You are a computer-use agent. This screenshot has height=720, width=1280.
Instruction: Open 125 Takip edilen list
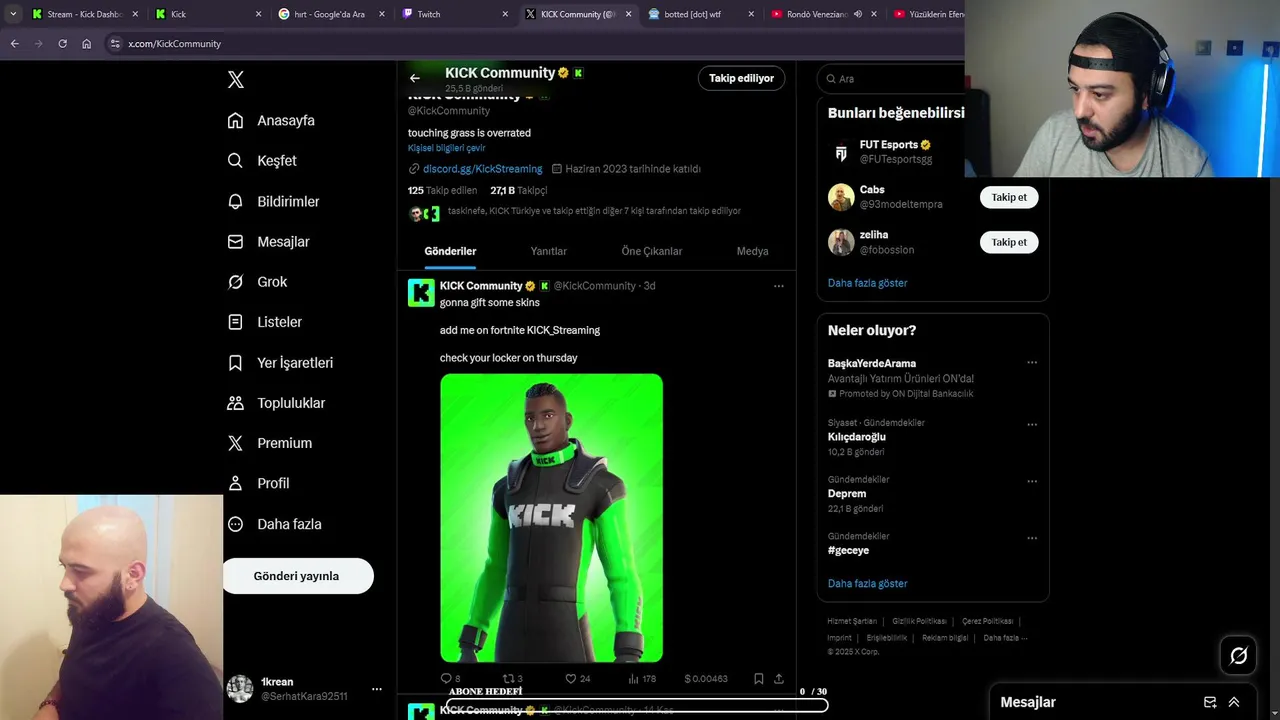(442, 190)
